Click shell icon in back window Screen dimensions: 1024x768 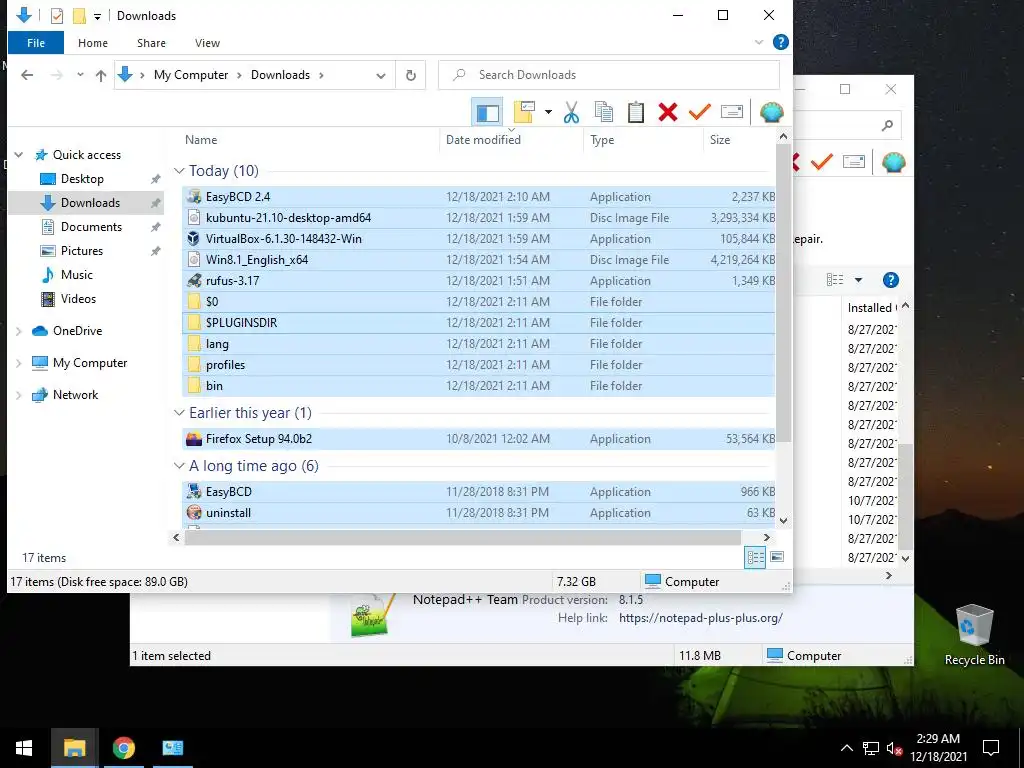893,162
